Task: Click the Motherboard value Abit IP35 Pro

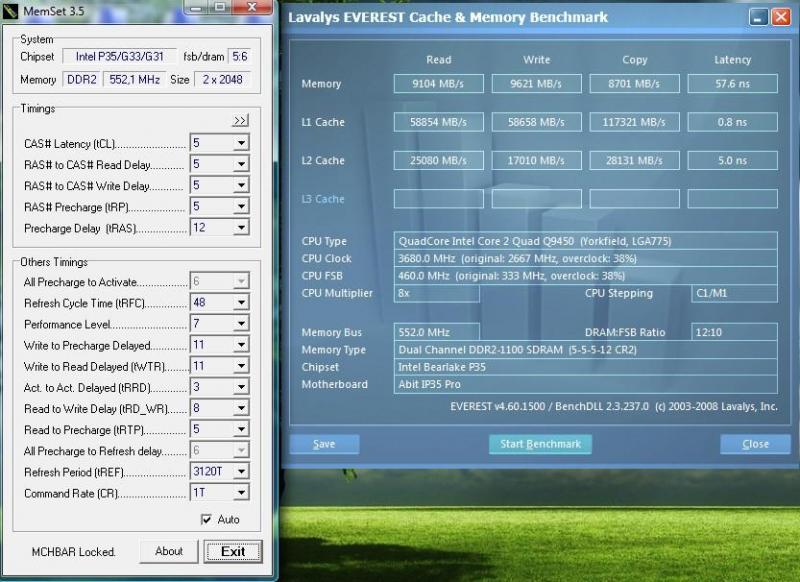Action: (x=586, y=385)
